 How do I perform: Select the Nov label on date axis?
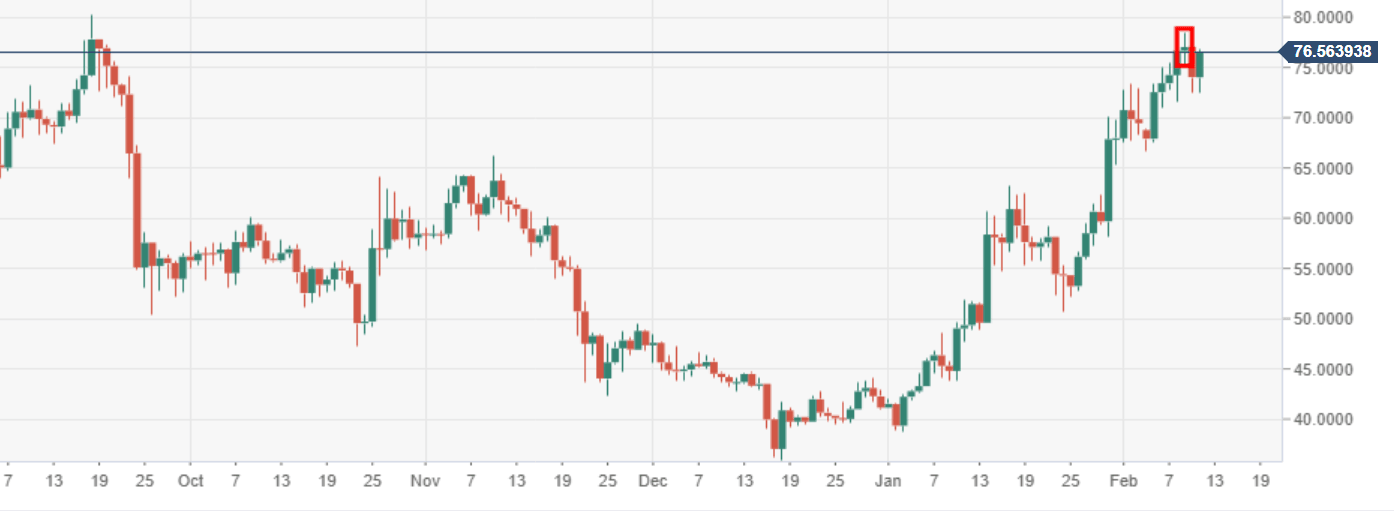coord(425,481)
